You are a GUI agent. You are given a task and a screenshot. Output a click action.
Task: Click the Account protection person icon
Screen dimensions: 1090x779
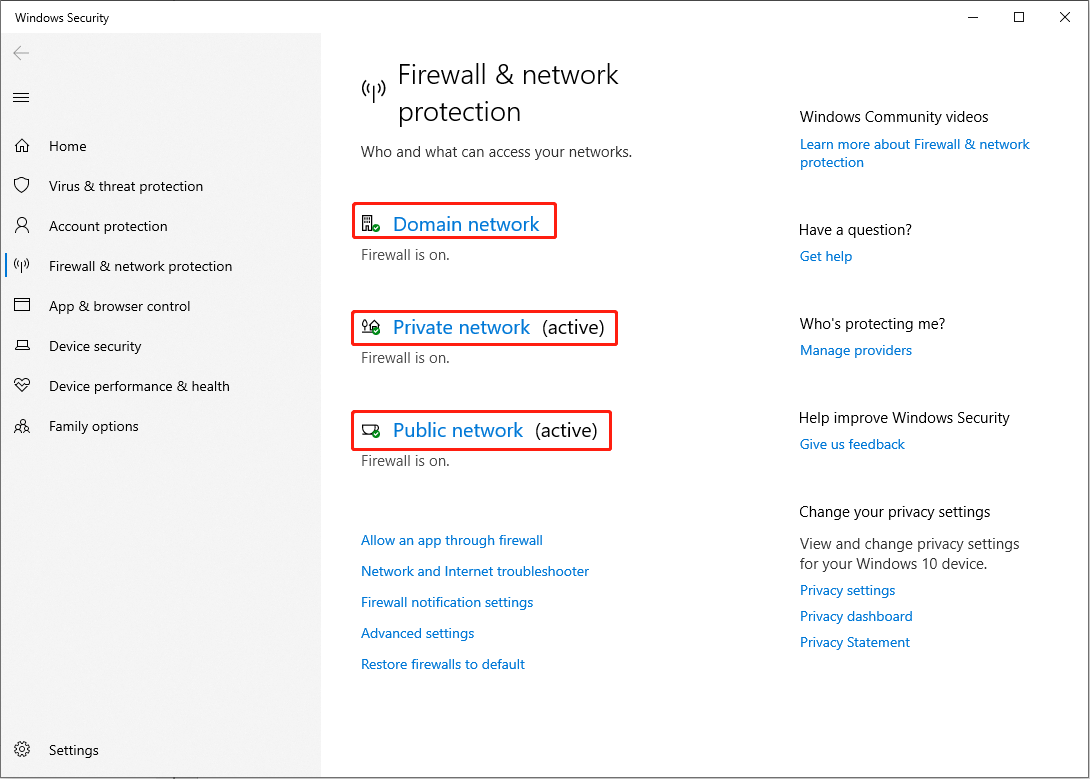coord(22,226)
